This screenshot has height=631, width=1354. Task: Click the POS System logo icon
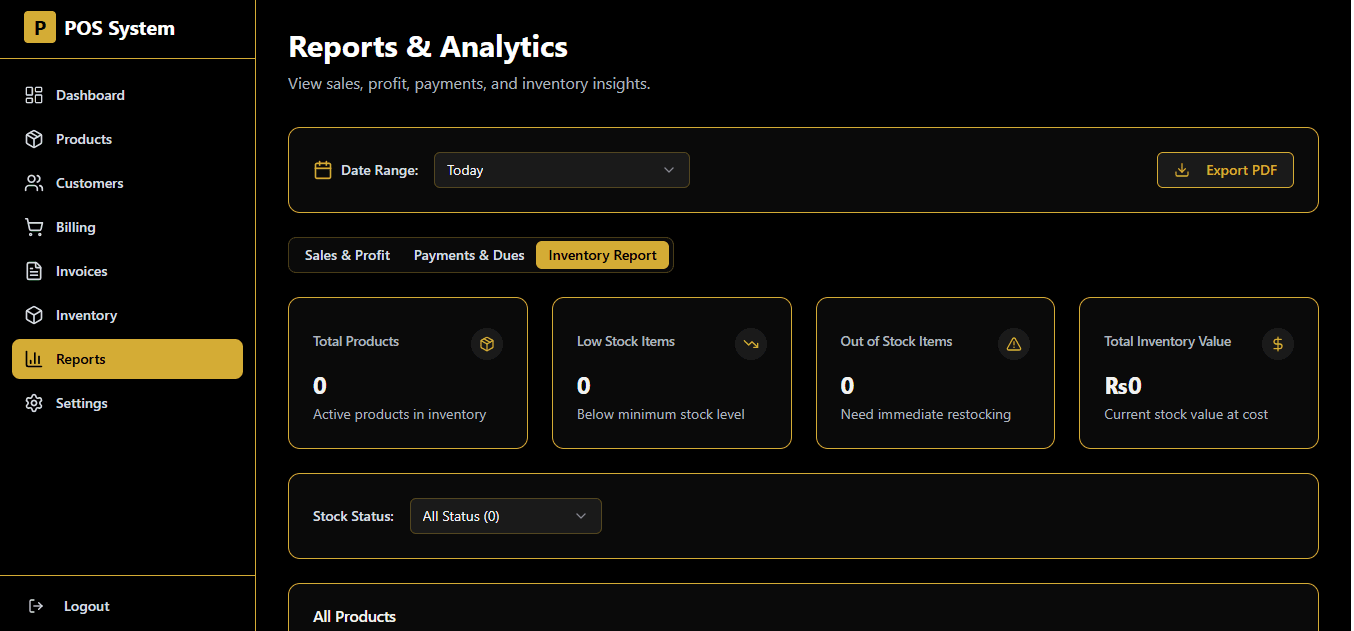coord(39,28)
